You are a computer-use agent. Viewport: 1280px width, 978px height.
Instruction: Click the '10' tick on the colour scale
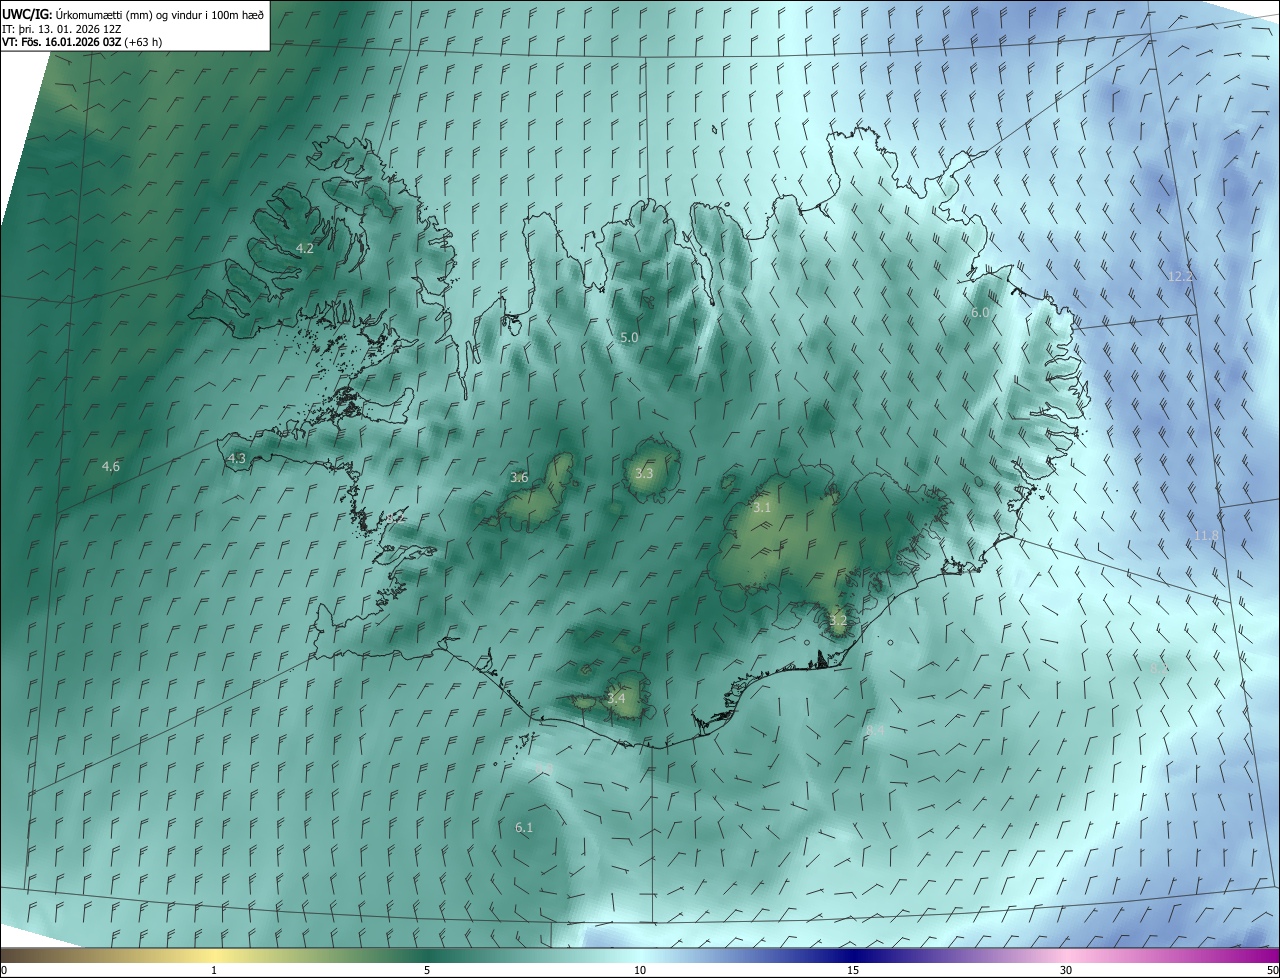pyautogui.click(x=640, y=971)
